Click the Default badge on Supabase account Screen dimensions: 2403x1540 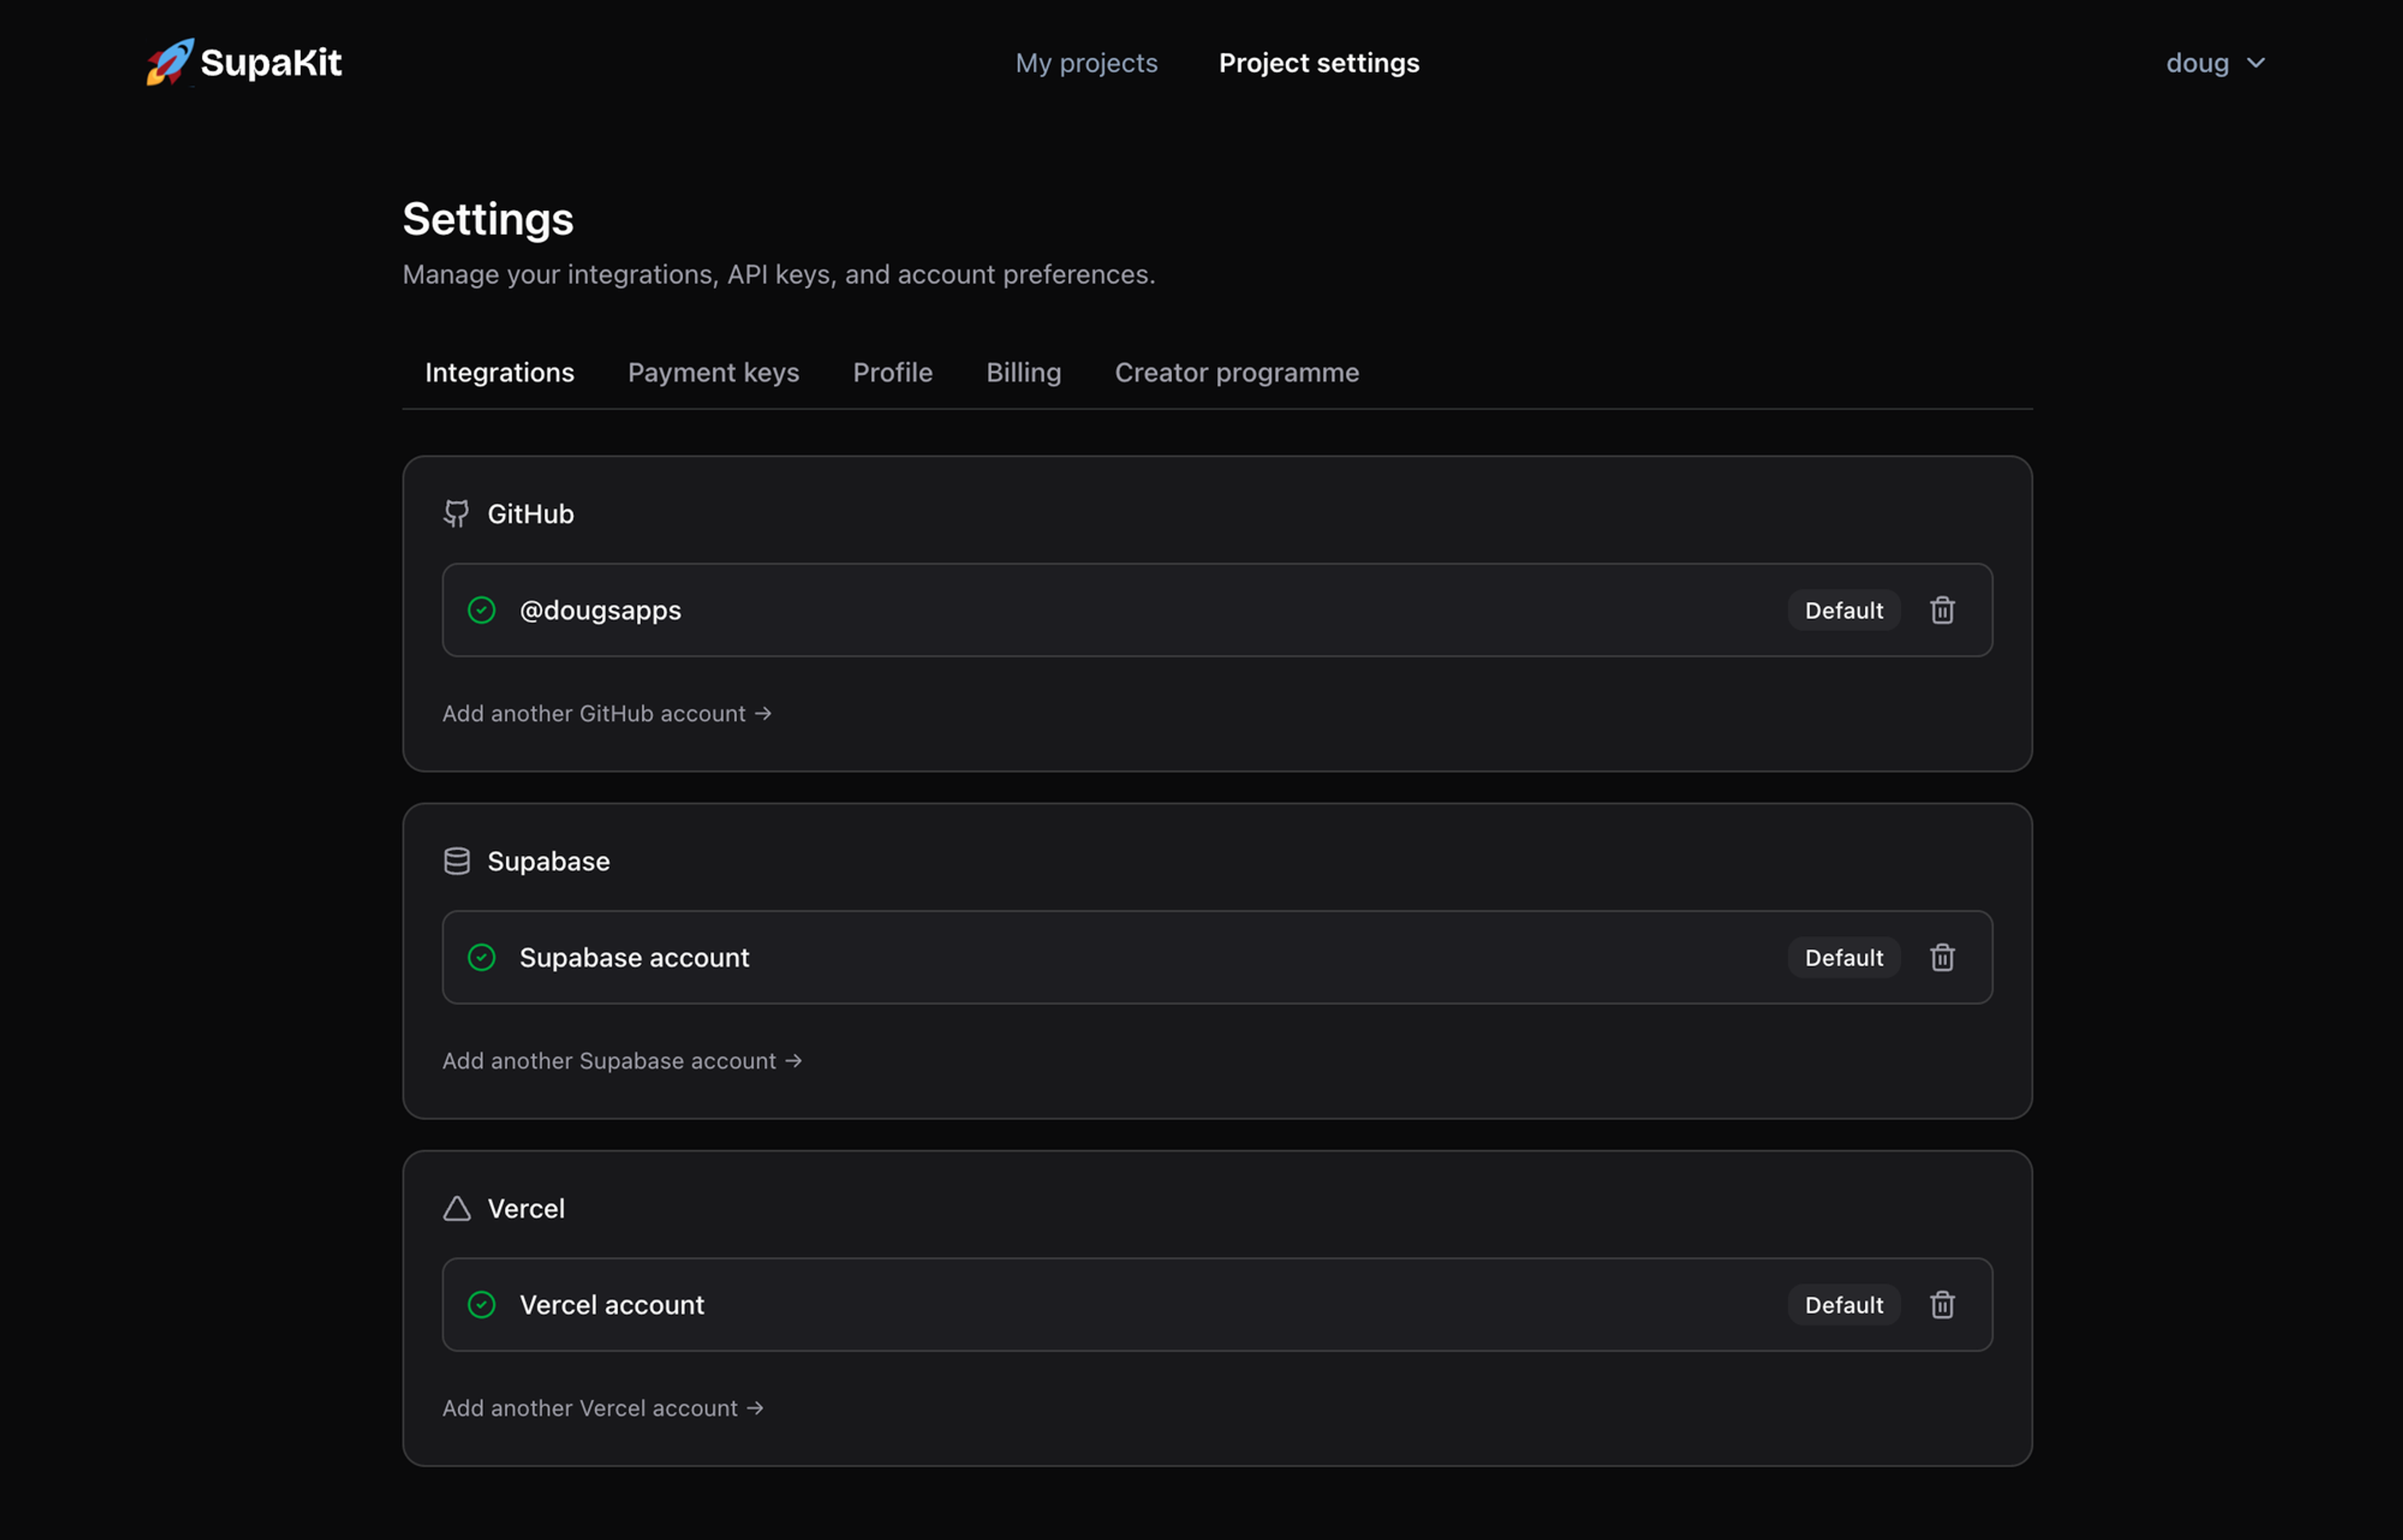[1844, 957]
